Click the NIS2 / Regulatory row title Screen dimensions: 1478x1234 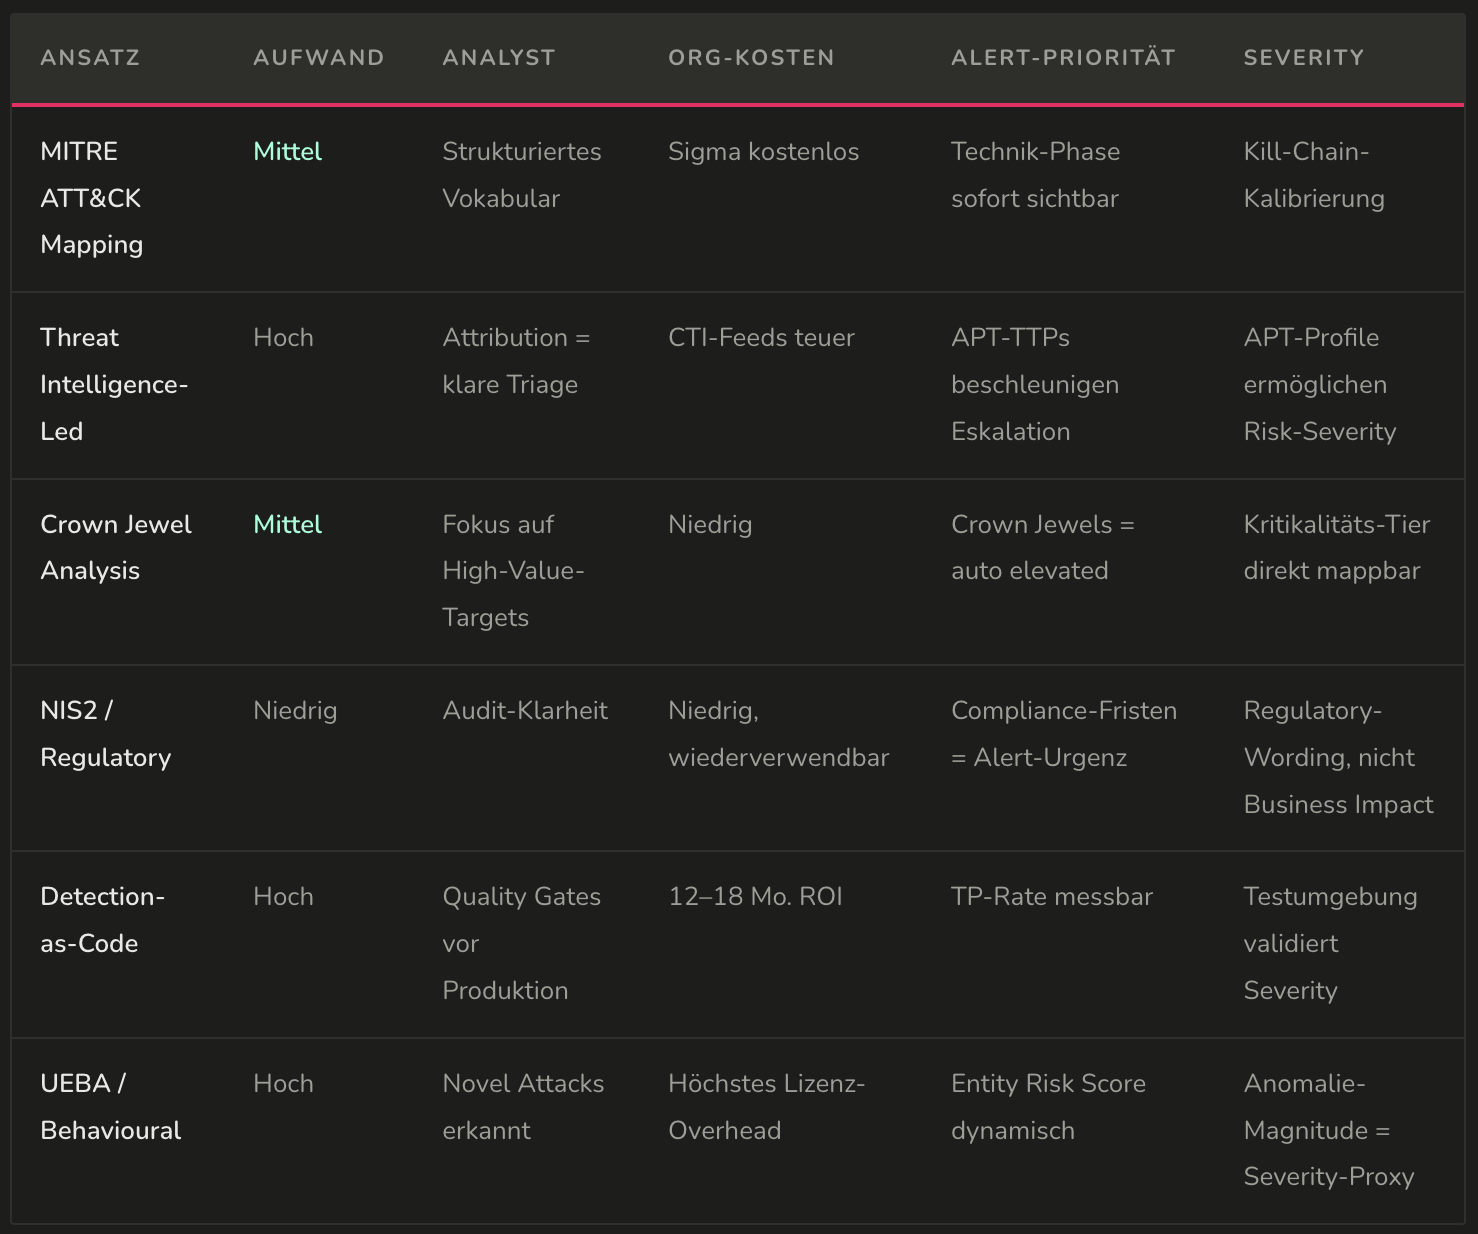105,734
